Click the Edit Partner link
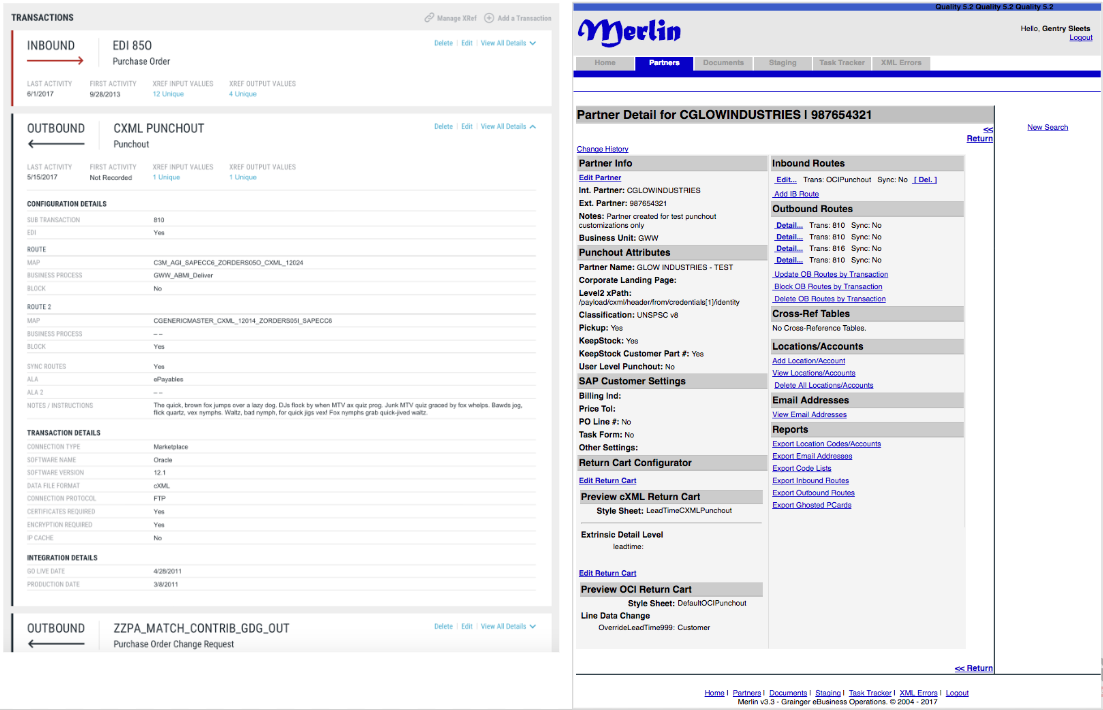This screenshot has height=710, width=1103. point(600,178)
